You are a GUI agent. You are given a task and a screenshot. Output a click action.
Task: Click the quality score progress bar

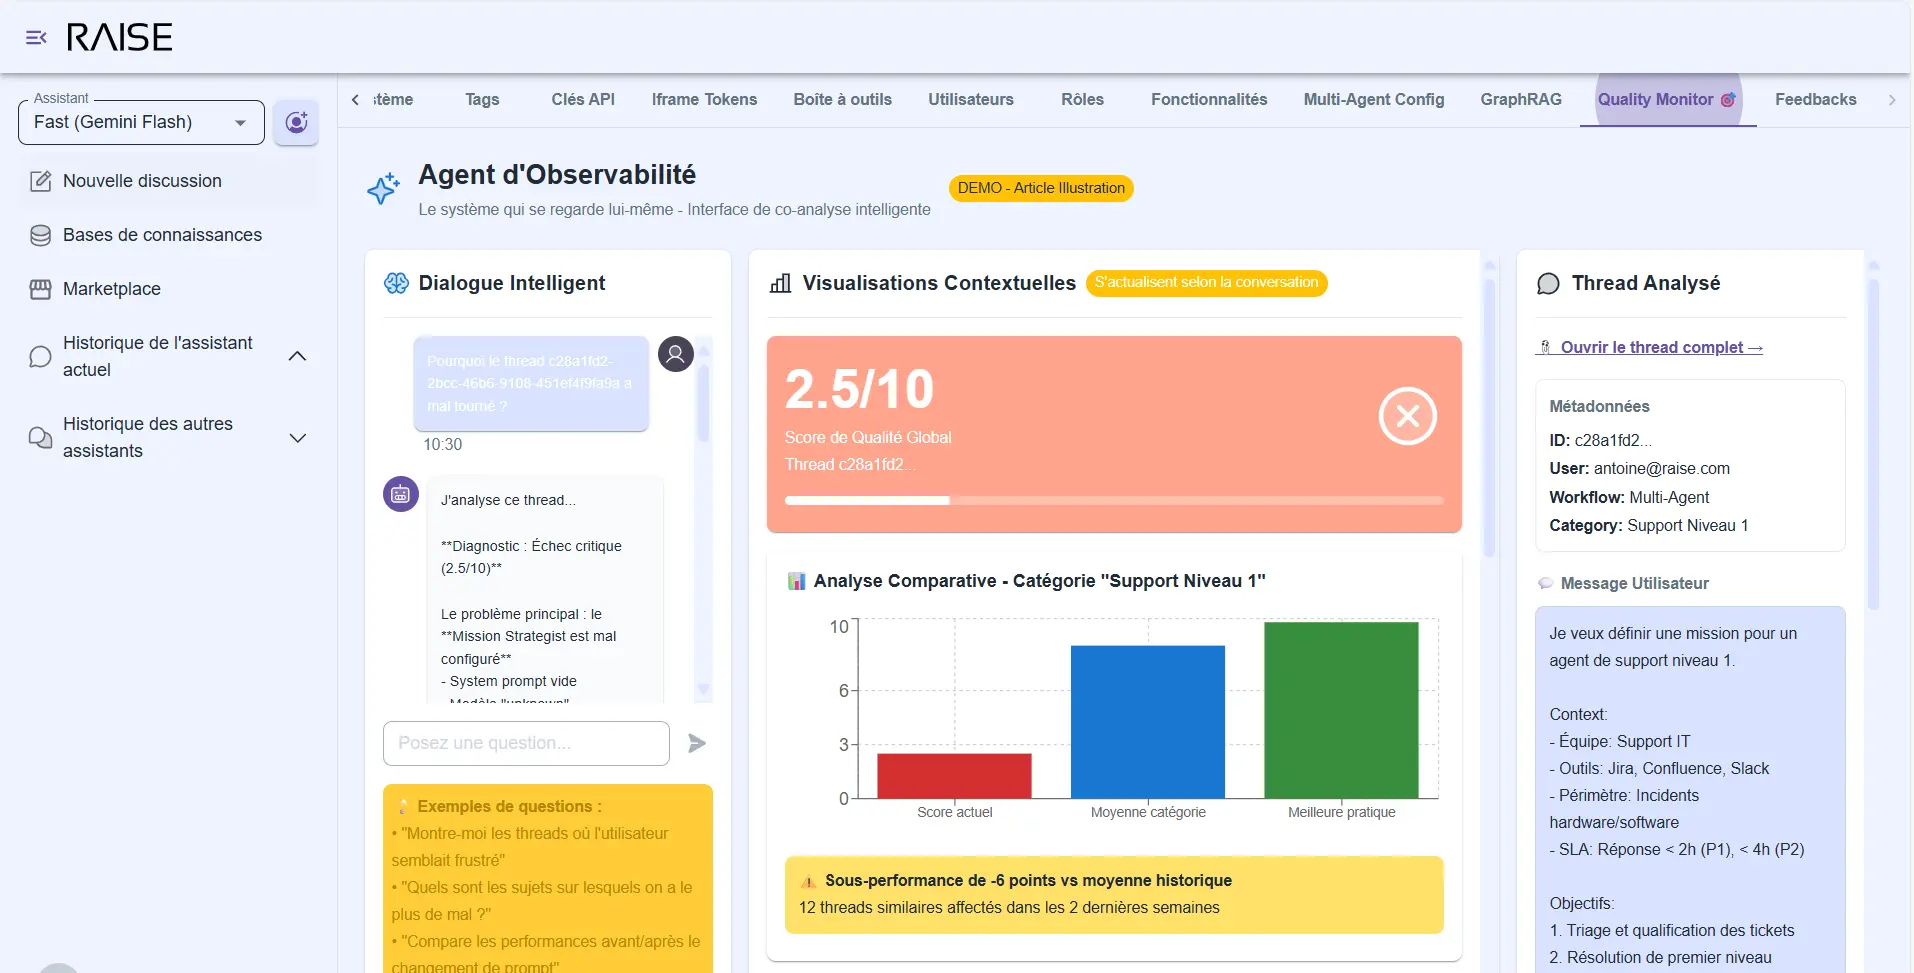pyautogui.click(x=1113, y=500)
